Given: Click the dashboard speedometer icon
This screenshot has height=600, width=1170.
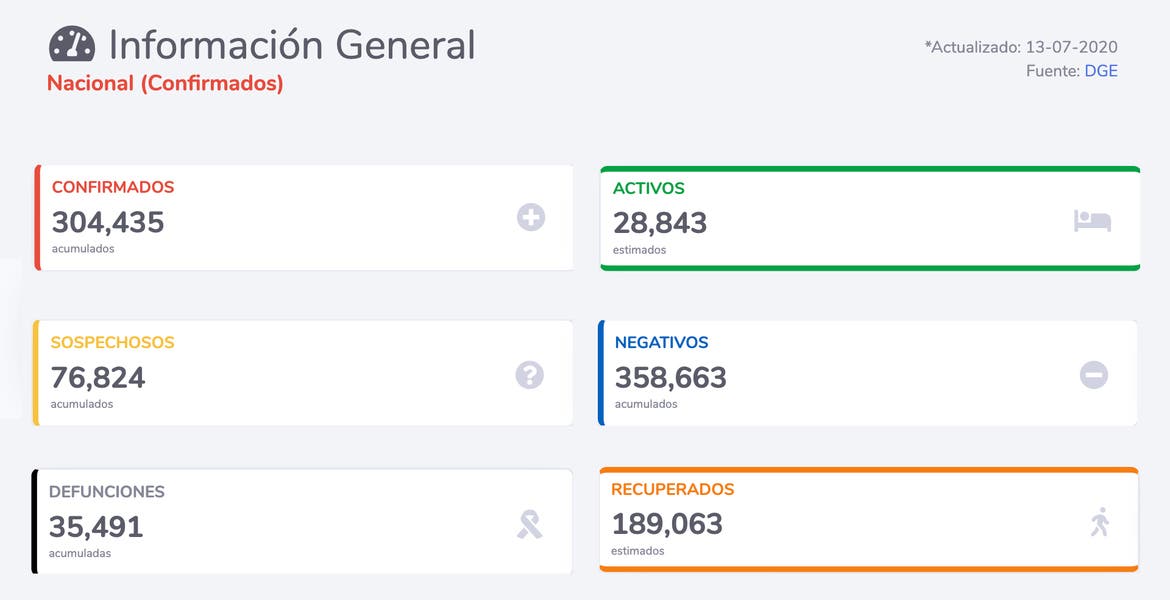Looking at the screenshot, I should pyautogui.click(x=72, y=45).
